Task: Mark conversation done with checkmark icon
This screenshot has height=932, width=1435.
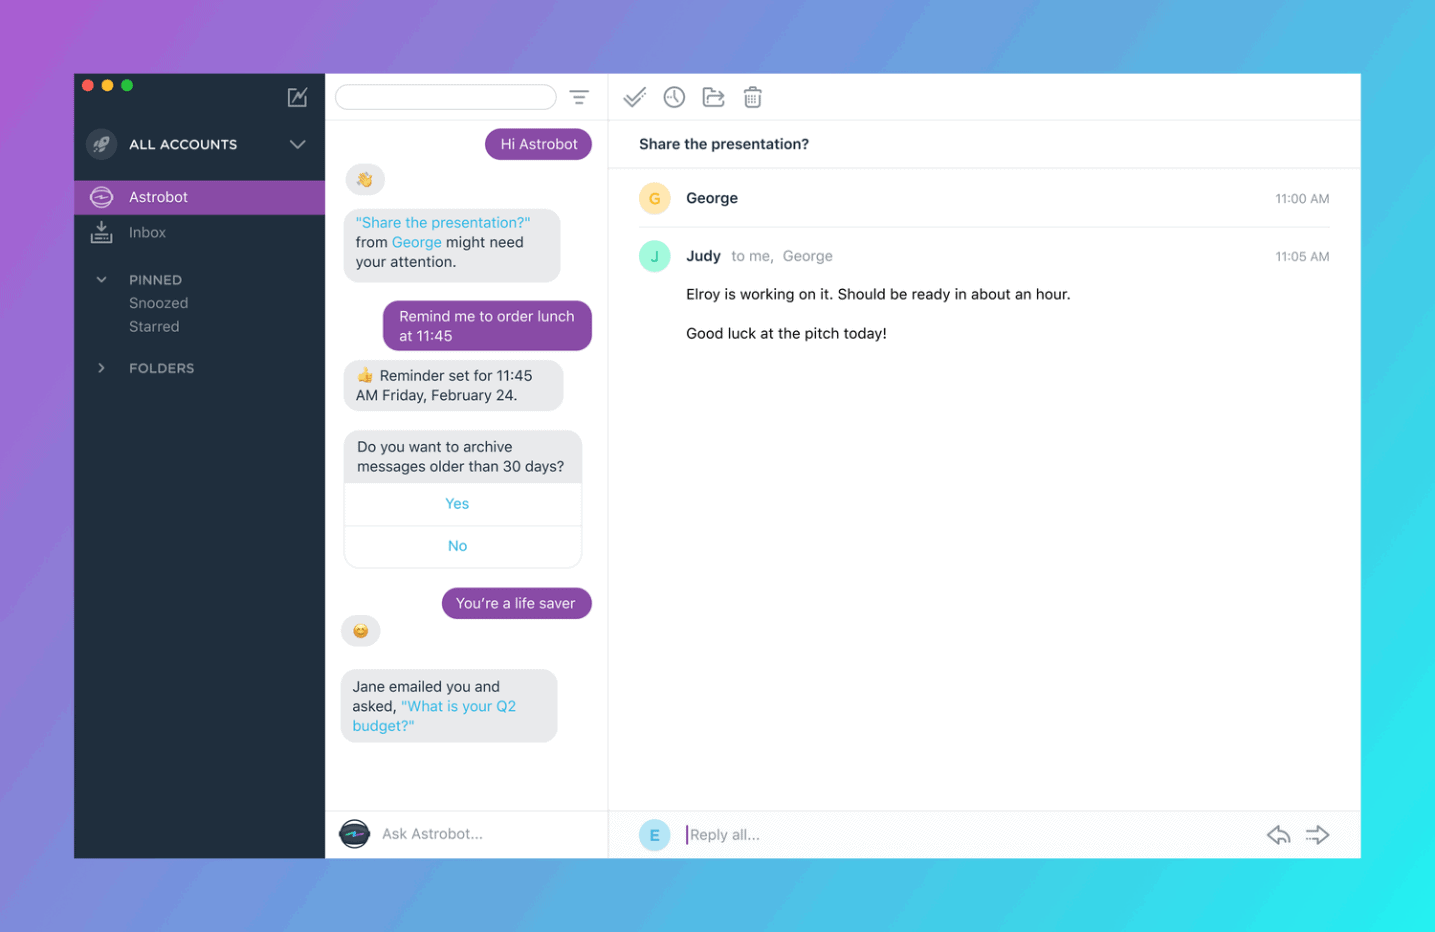Action: point(635,97)
